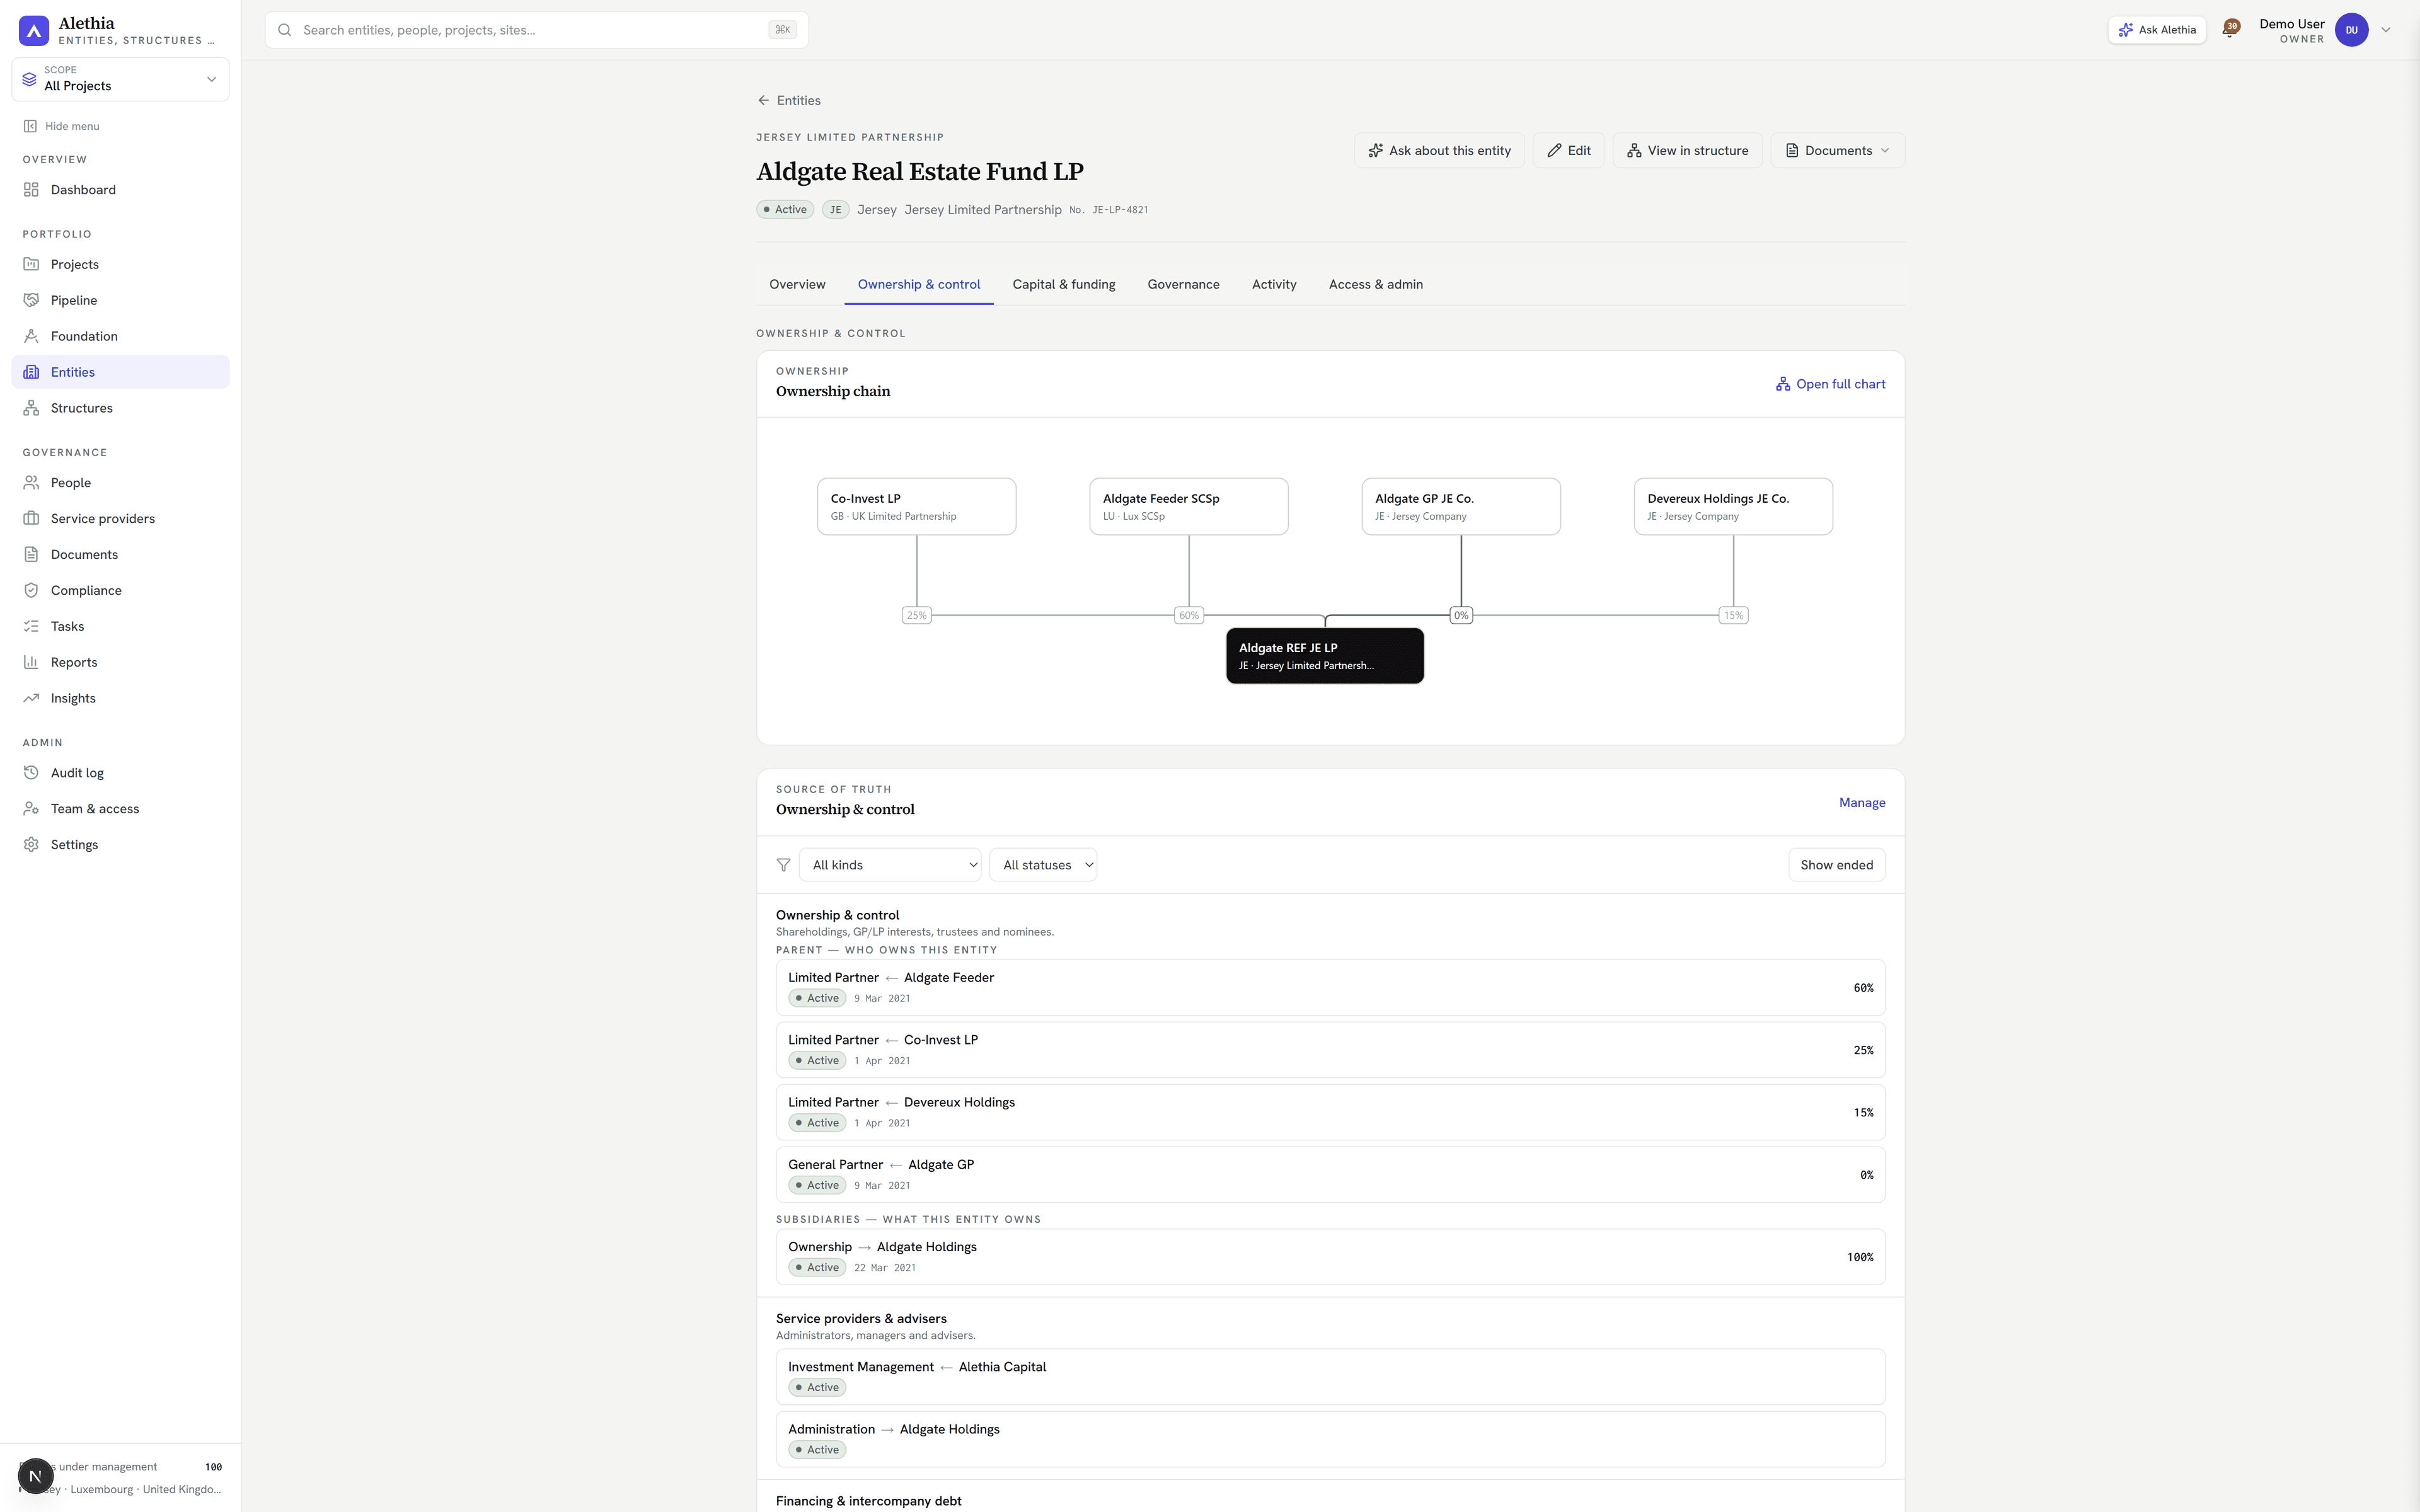
Task: Open Foundation in the sidebar
Action: [120, 336]
